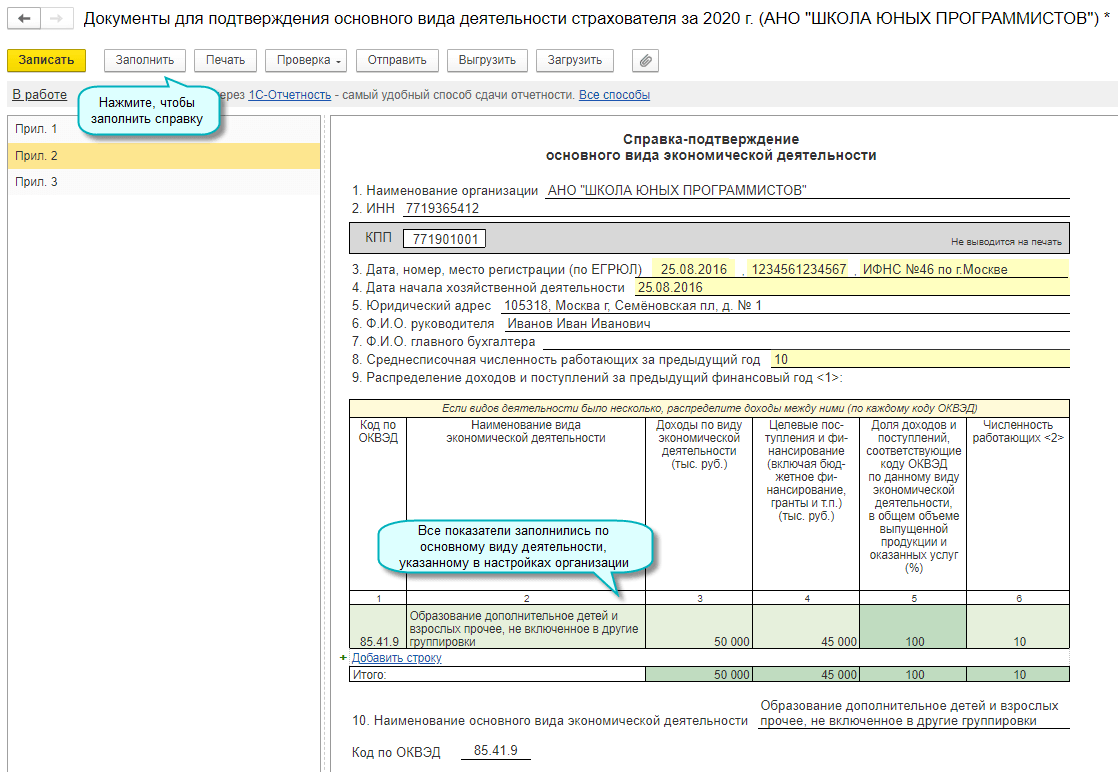Select Итого income total 50 000
Screen dimensions: 1118x772
[699, 674]
